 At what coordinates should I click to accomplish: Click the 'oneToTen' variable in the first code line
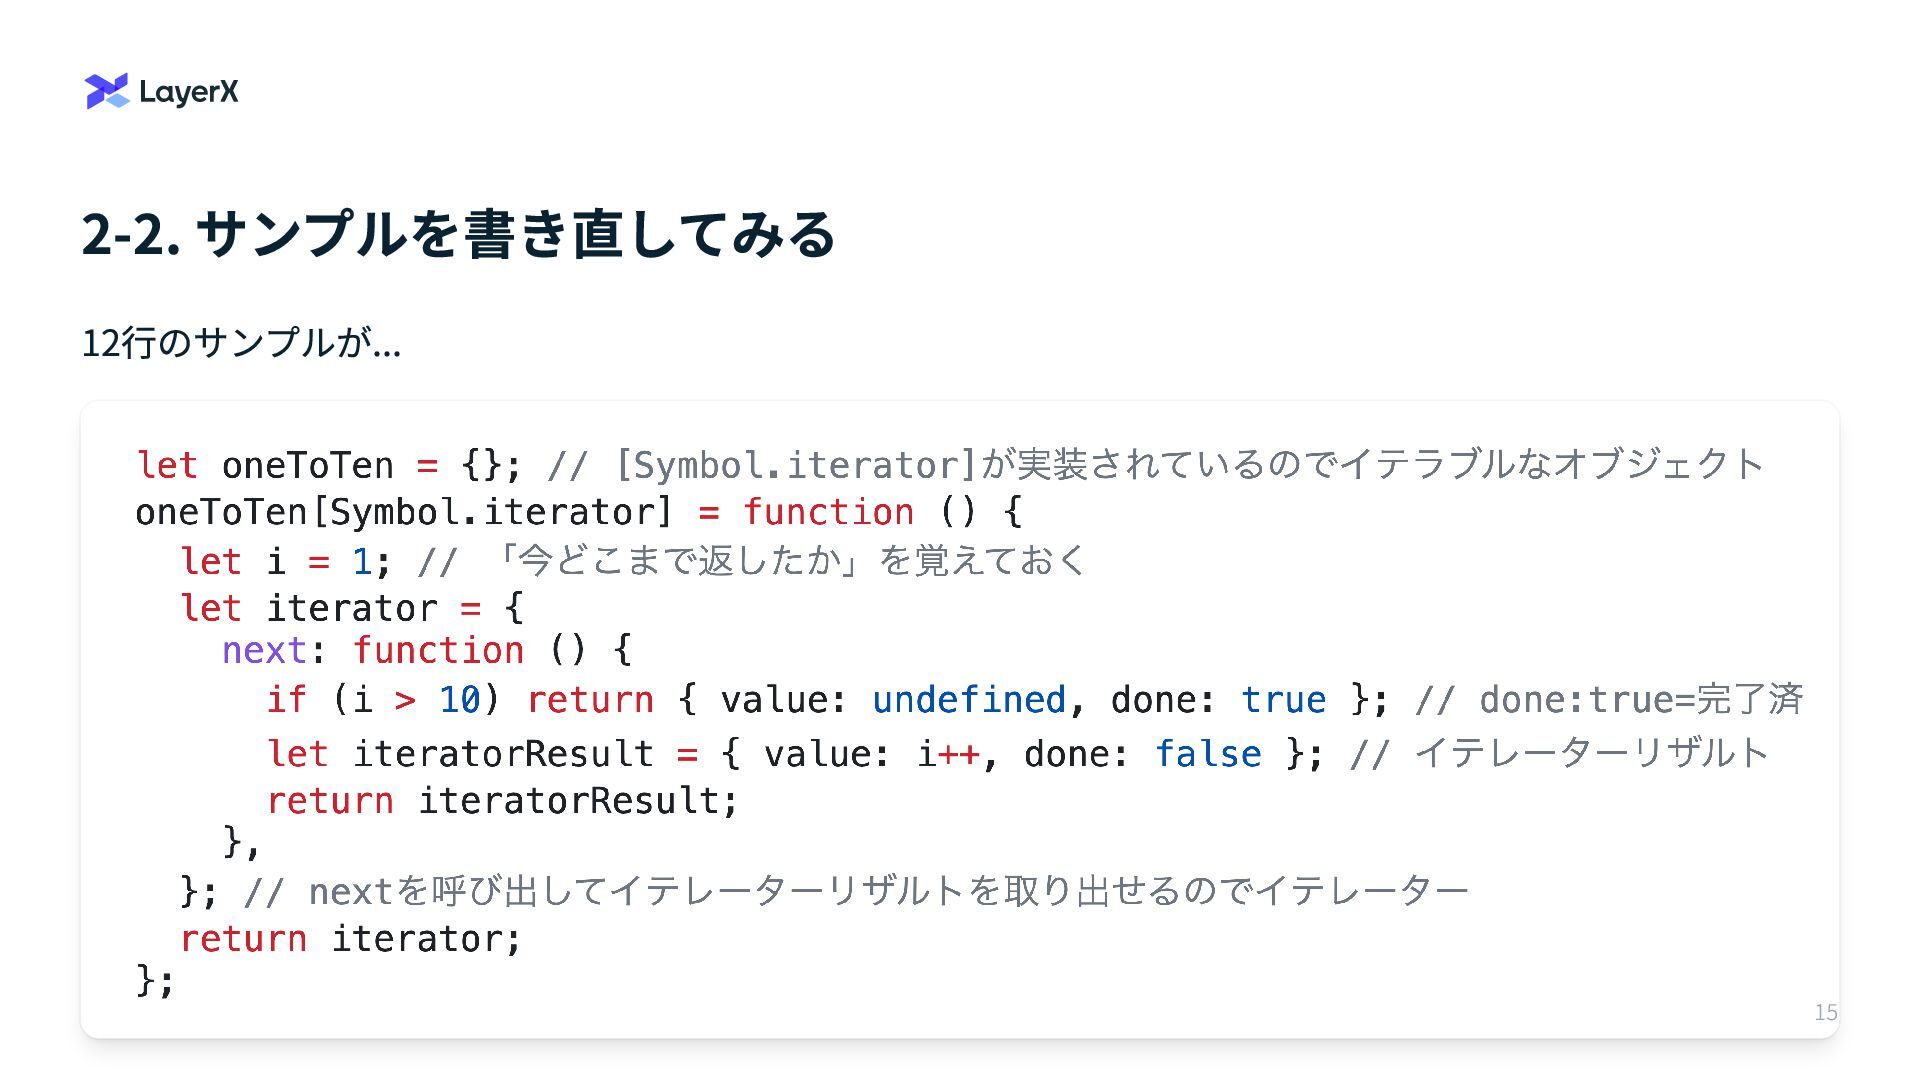(x=308, y=465)
